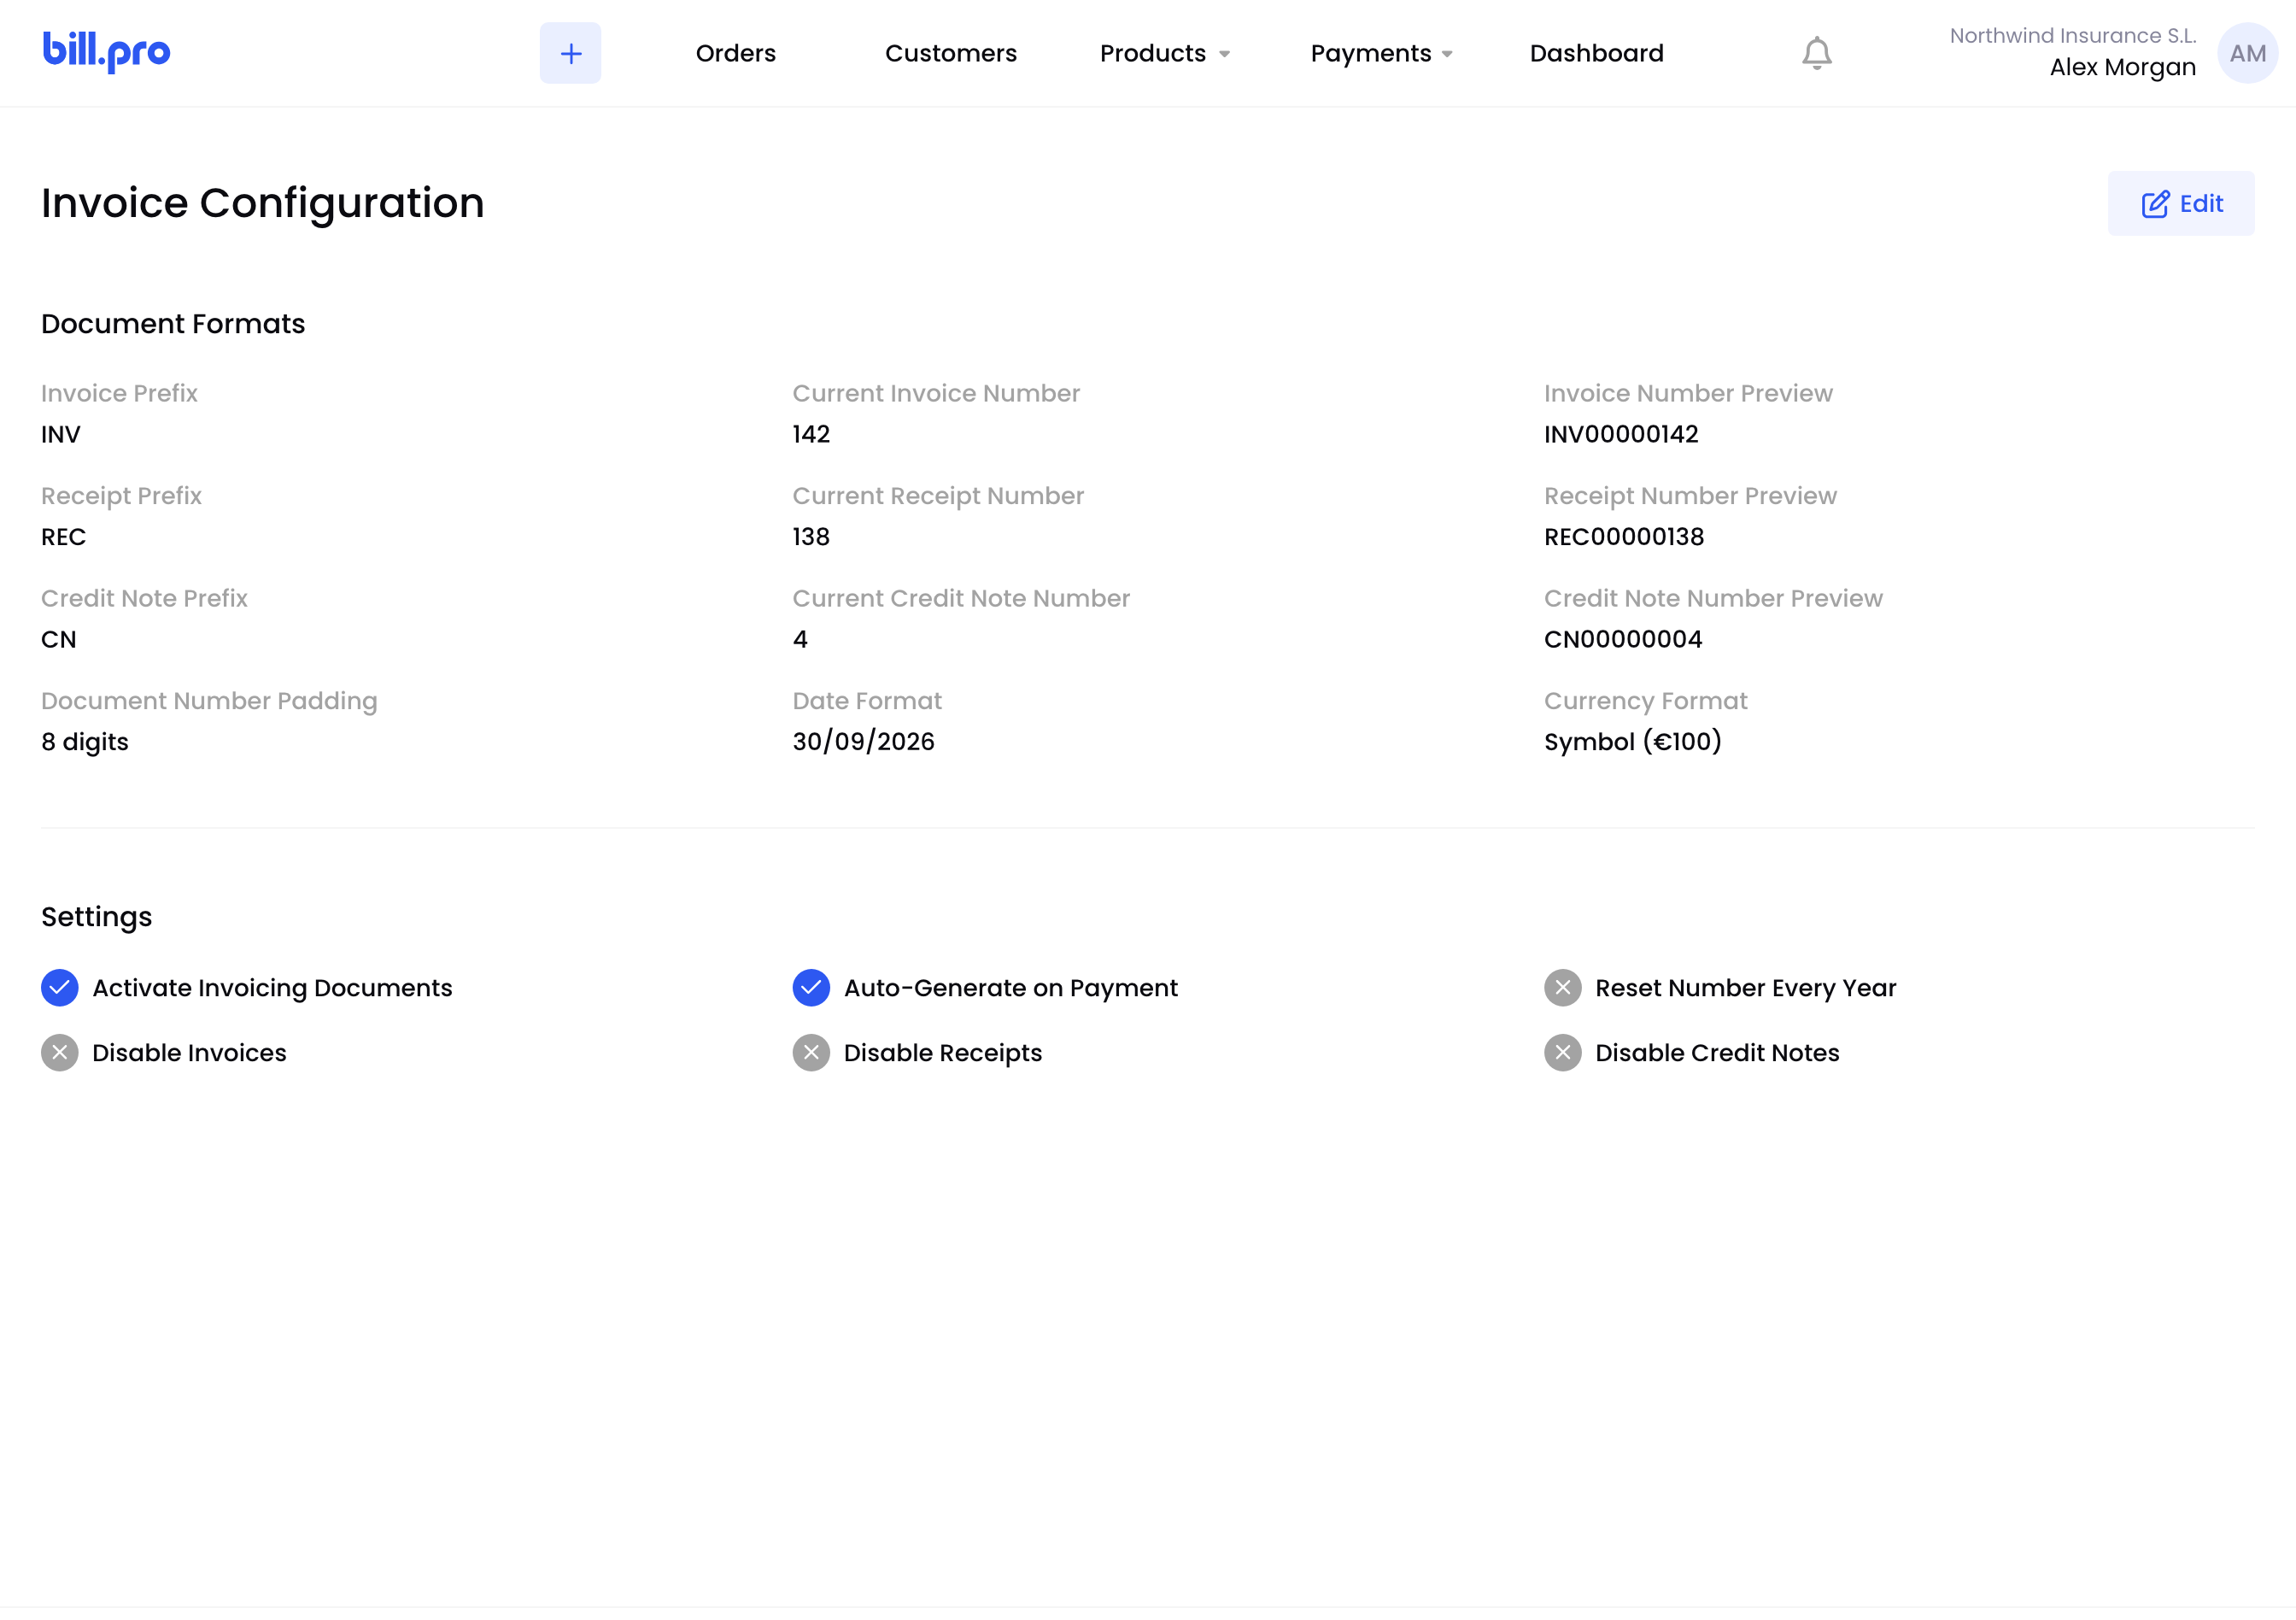Click the Document Formats section title
Screen dimensions: 2296x1620
tap(173, 324)
